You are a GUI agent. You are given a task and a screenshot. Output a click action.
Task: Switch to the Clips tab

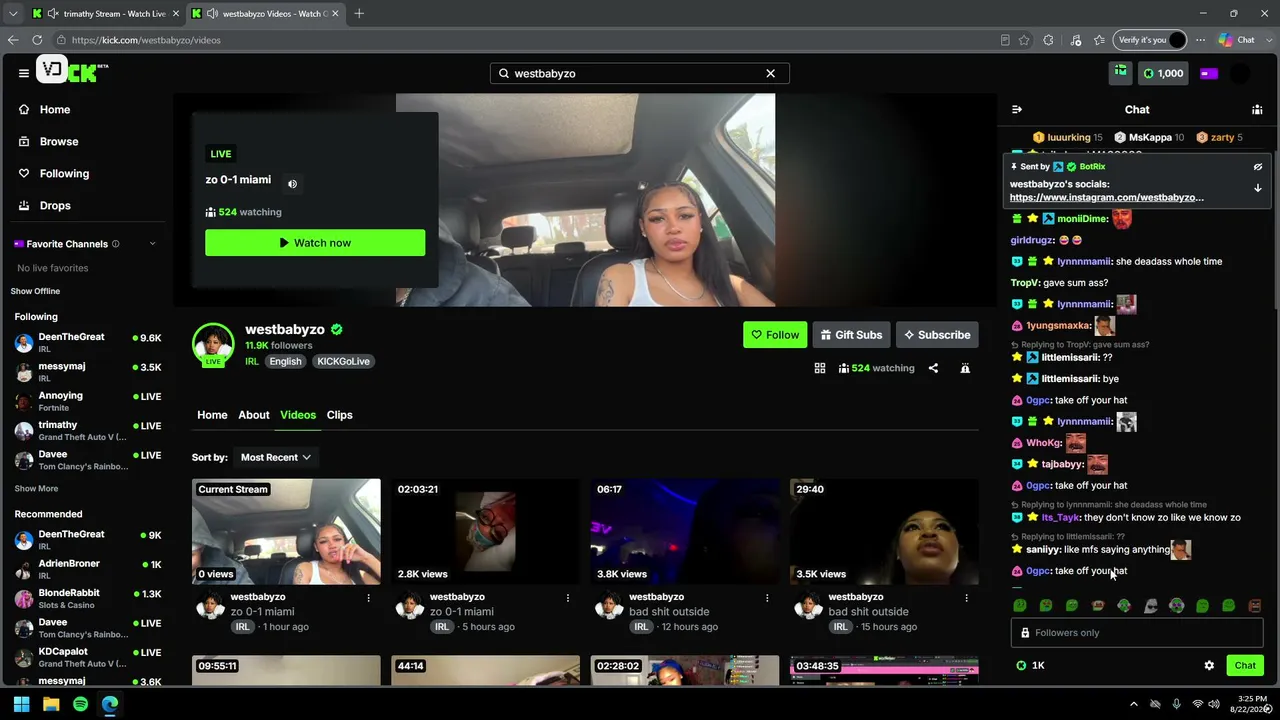pyautogui.click(x=339, y=415)
